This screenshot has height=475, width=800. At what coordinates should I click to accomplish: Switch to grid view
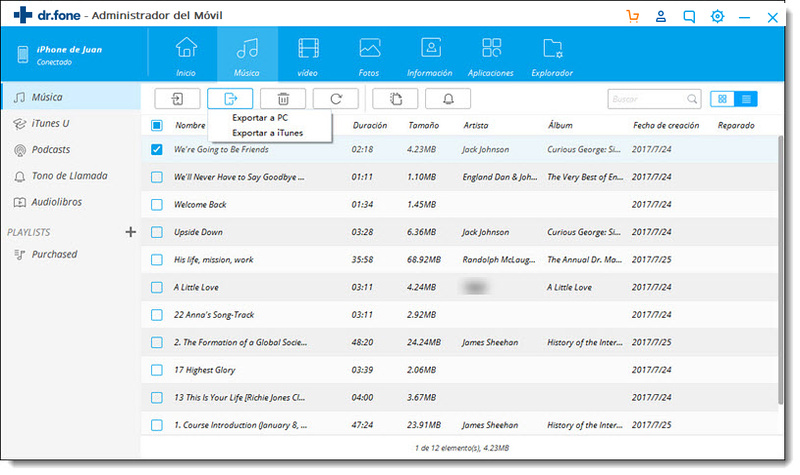722,99
